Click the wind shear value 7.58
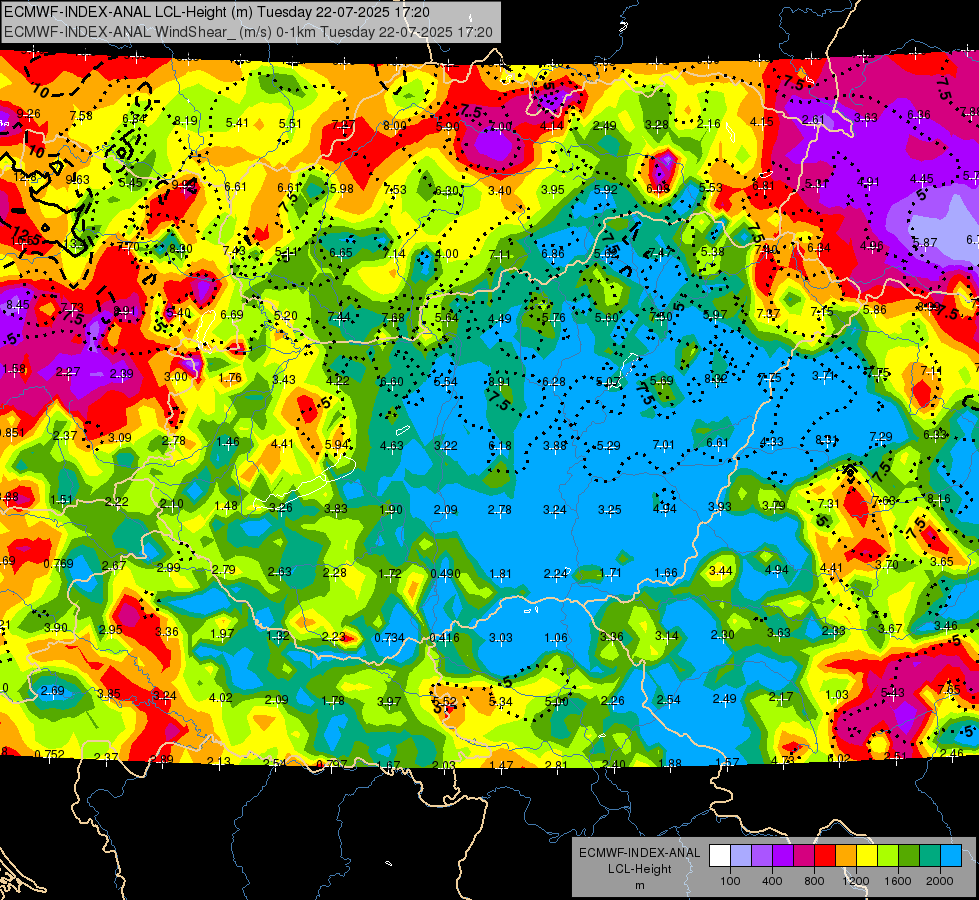979x900 pixels. tap(81, 116)
